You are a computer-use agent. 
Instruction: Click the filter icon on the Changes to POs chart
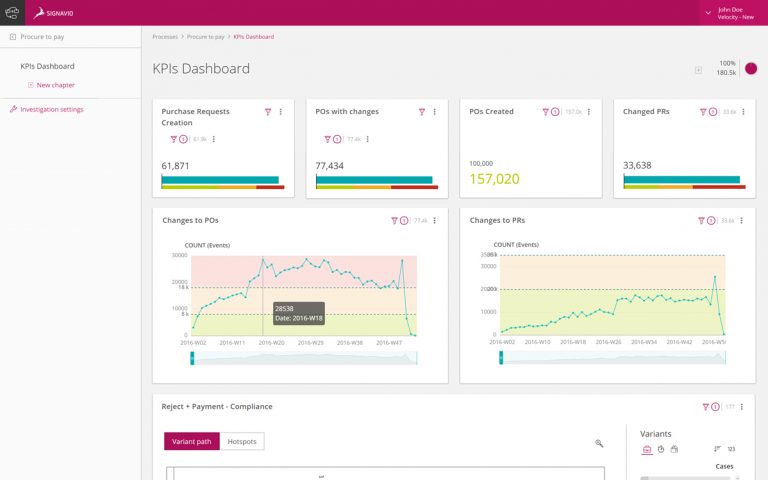pos(394,221)
